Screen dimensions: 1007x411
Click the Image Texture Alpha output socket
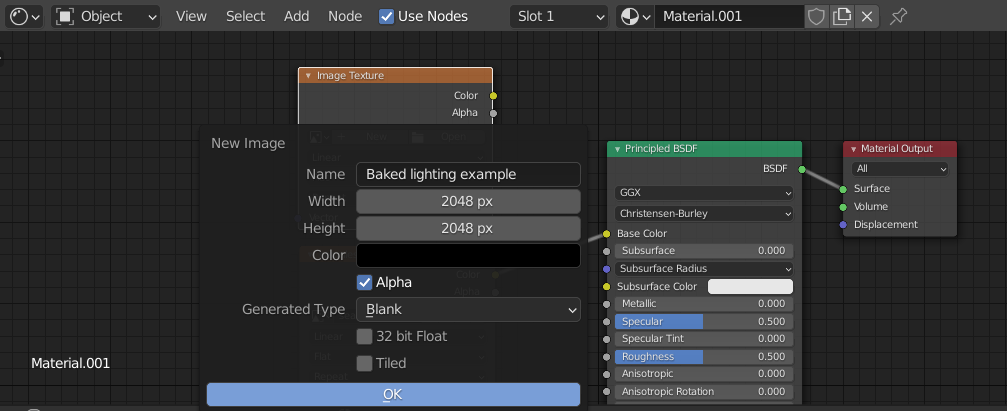pyautogui.click(x=493, y=113)
